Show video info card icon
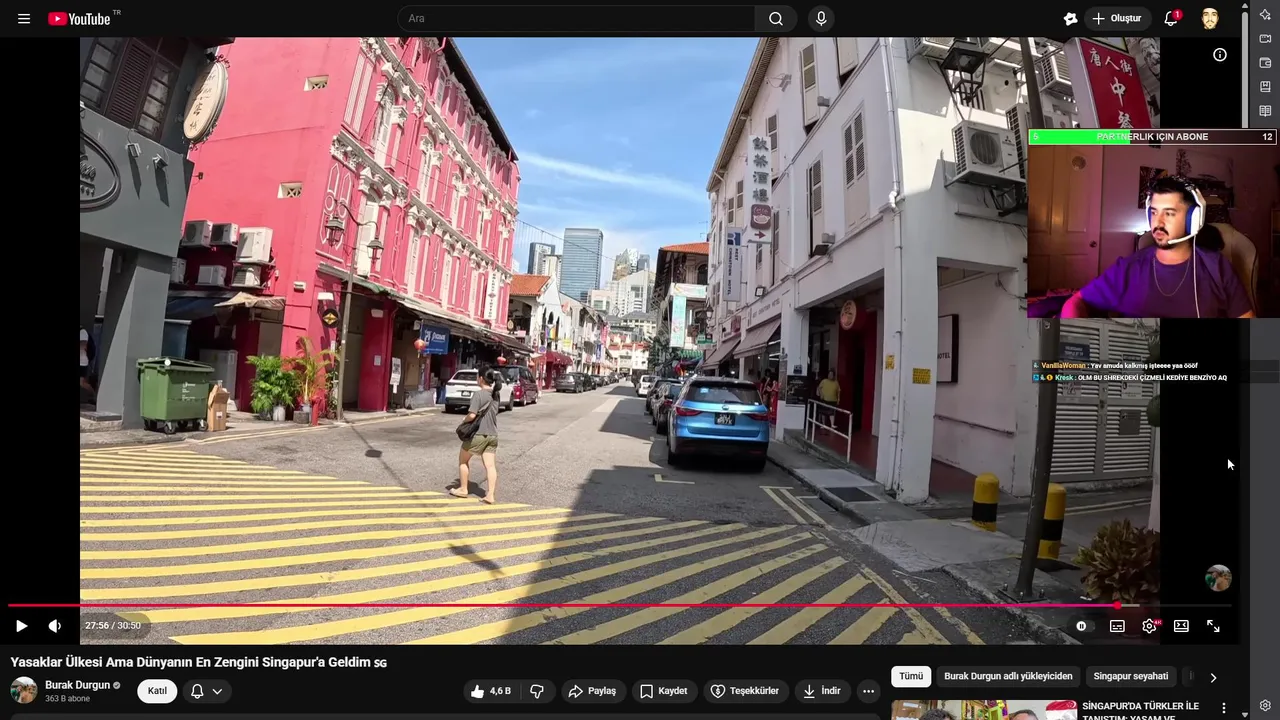The image size is (1280, 720). (x=1220, y=55)
